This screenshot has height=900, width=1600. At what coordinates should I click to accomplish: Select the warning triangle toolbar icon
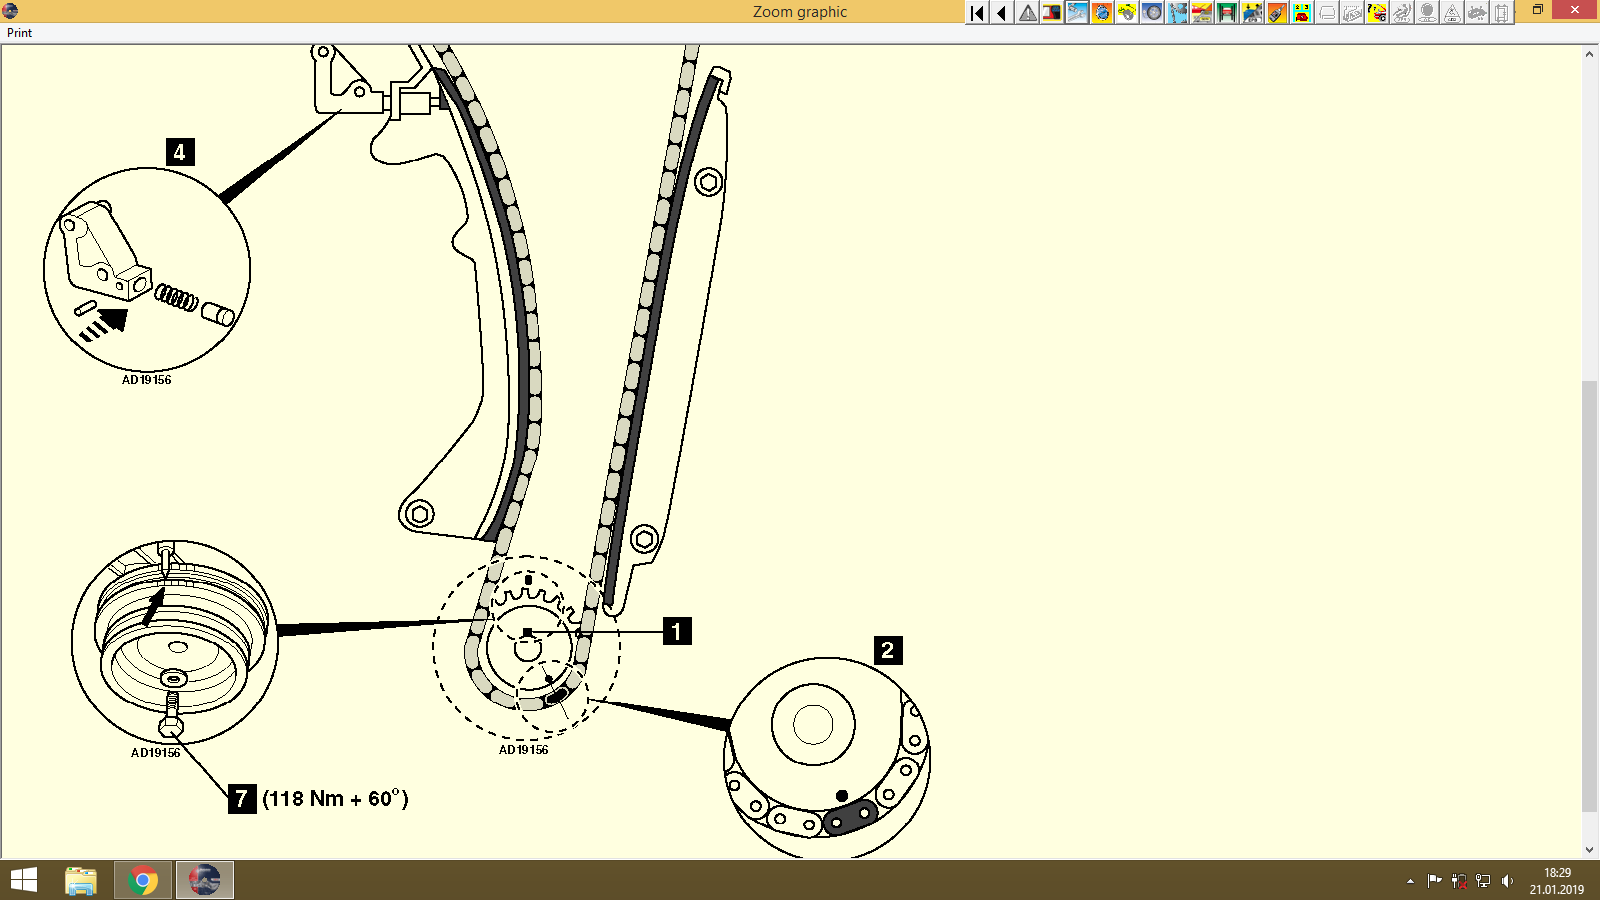(1026, 13)
